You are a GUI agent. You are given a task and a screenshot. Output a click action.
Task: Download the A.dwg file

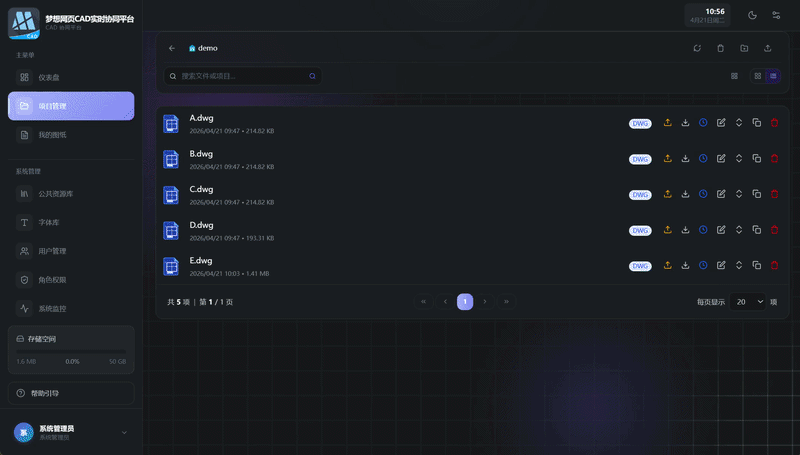click(685, 123)
